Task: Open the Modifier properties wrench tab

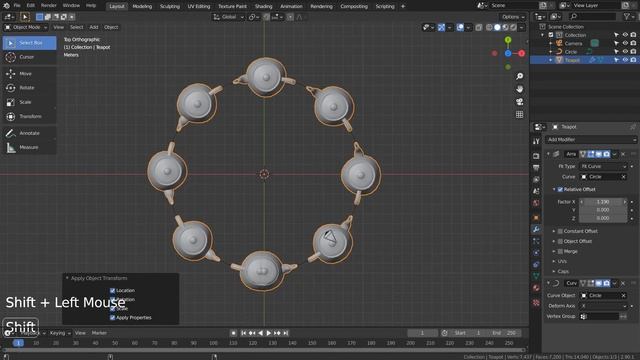Action: click(x=536, y=229)
